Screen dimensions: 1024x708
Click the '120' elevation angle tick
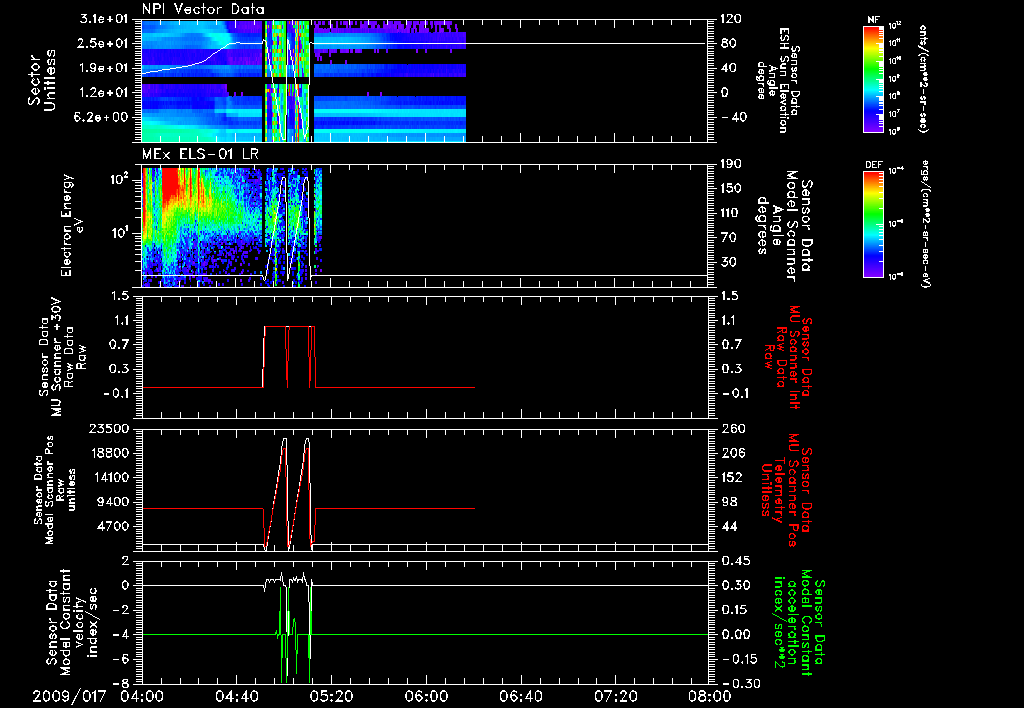point(729,19)
